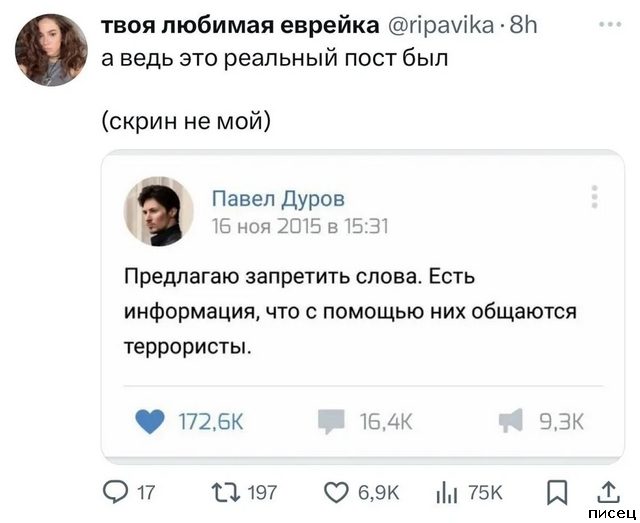
Task: Bookmark the tweet
Action: [561, 491]
